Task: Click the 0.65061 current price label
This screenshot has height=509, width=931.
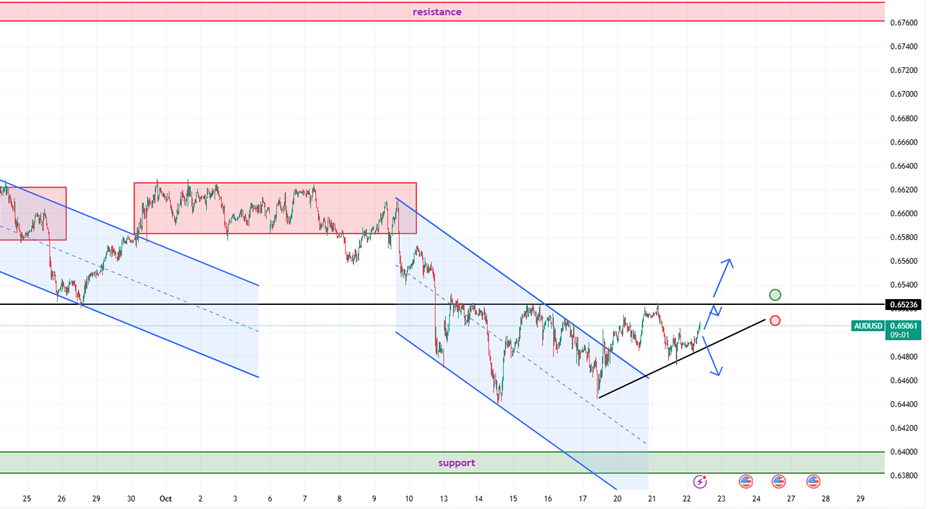Action: click(x=902, y=326)
